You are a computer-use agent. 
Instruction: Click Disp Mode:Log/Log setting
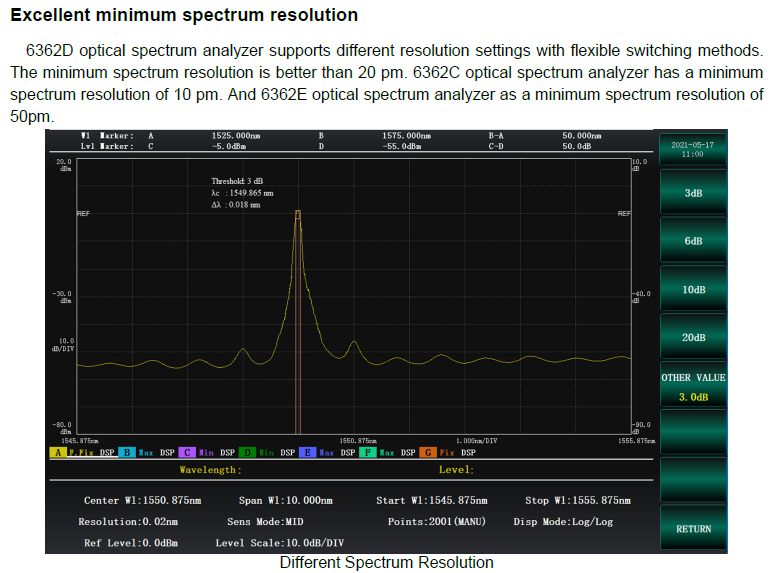(x=563, y=521)
